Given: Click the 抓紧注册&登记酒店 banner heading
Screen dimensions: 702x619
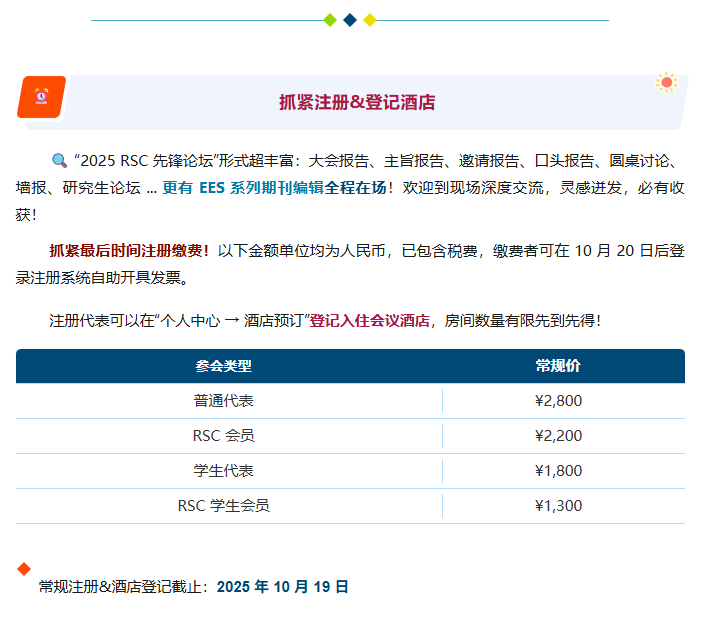Looking at the screenshot, I should pyautogui.click(x=357, y=102).
